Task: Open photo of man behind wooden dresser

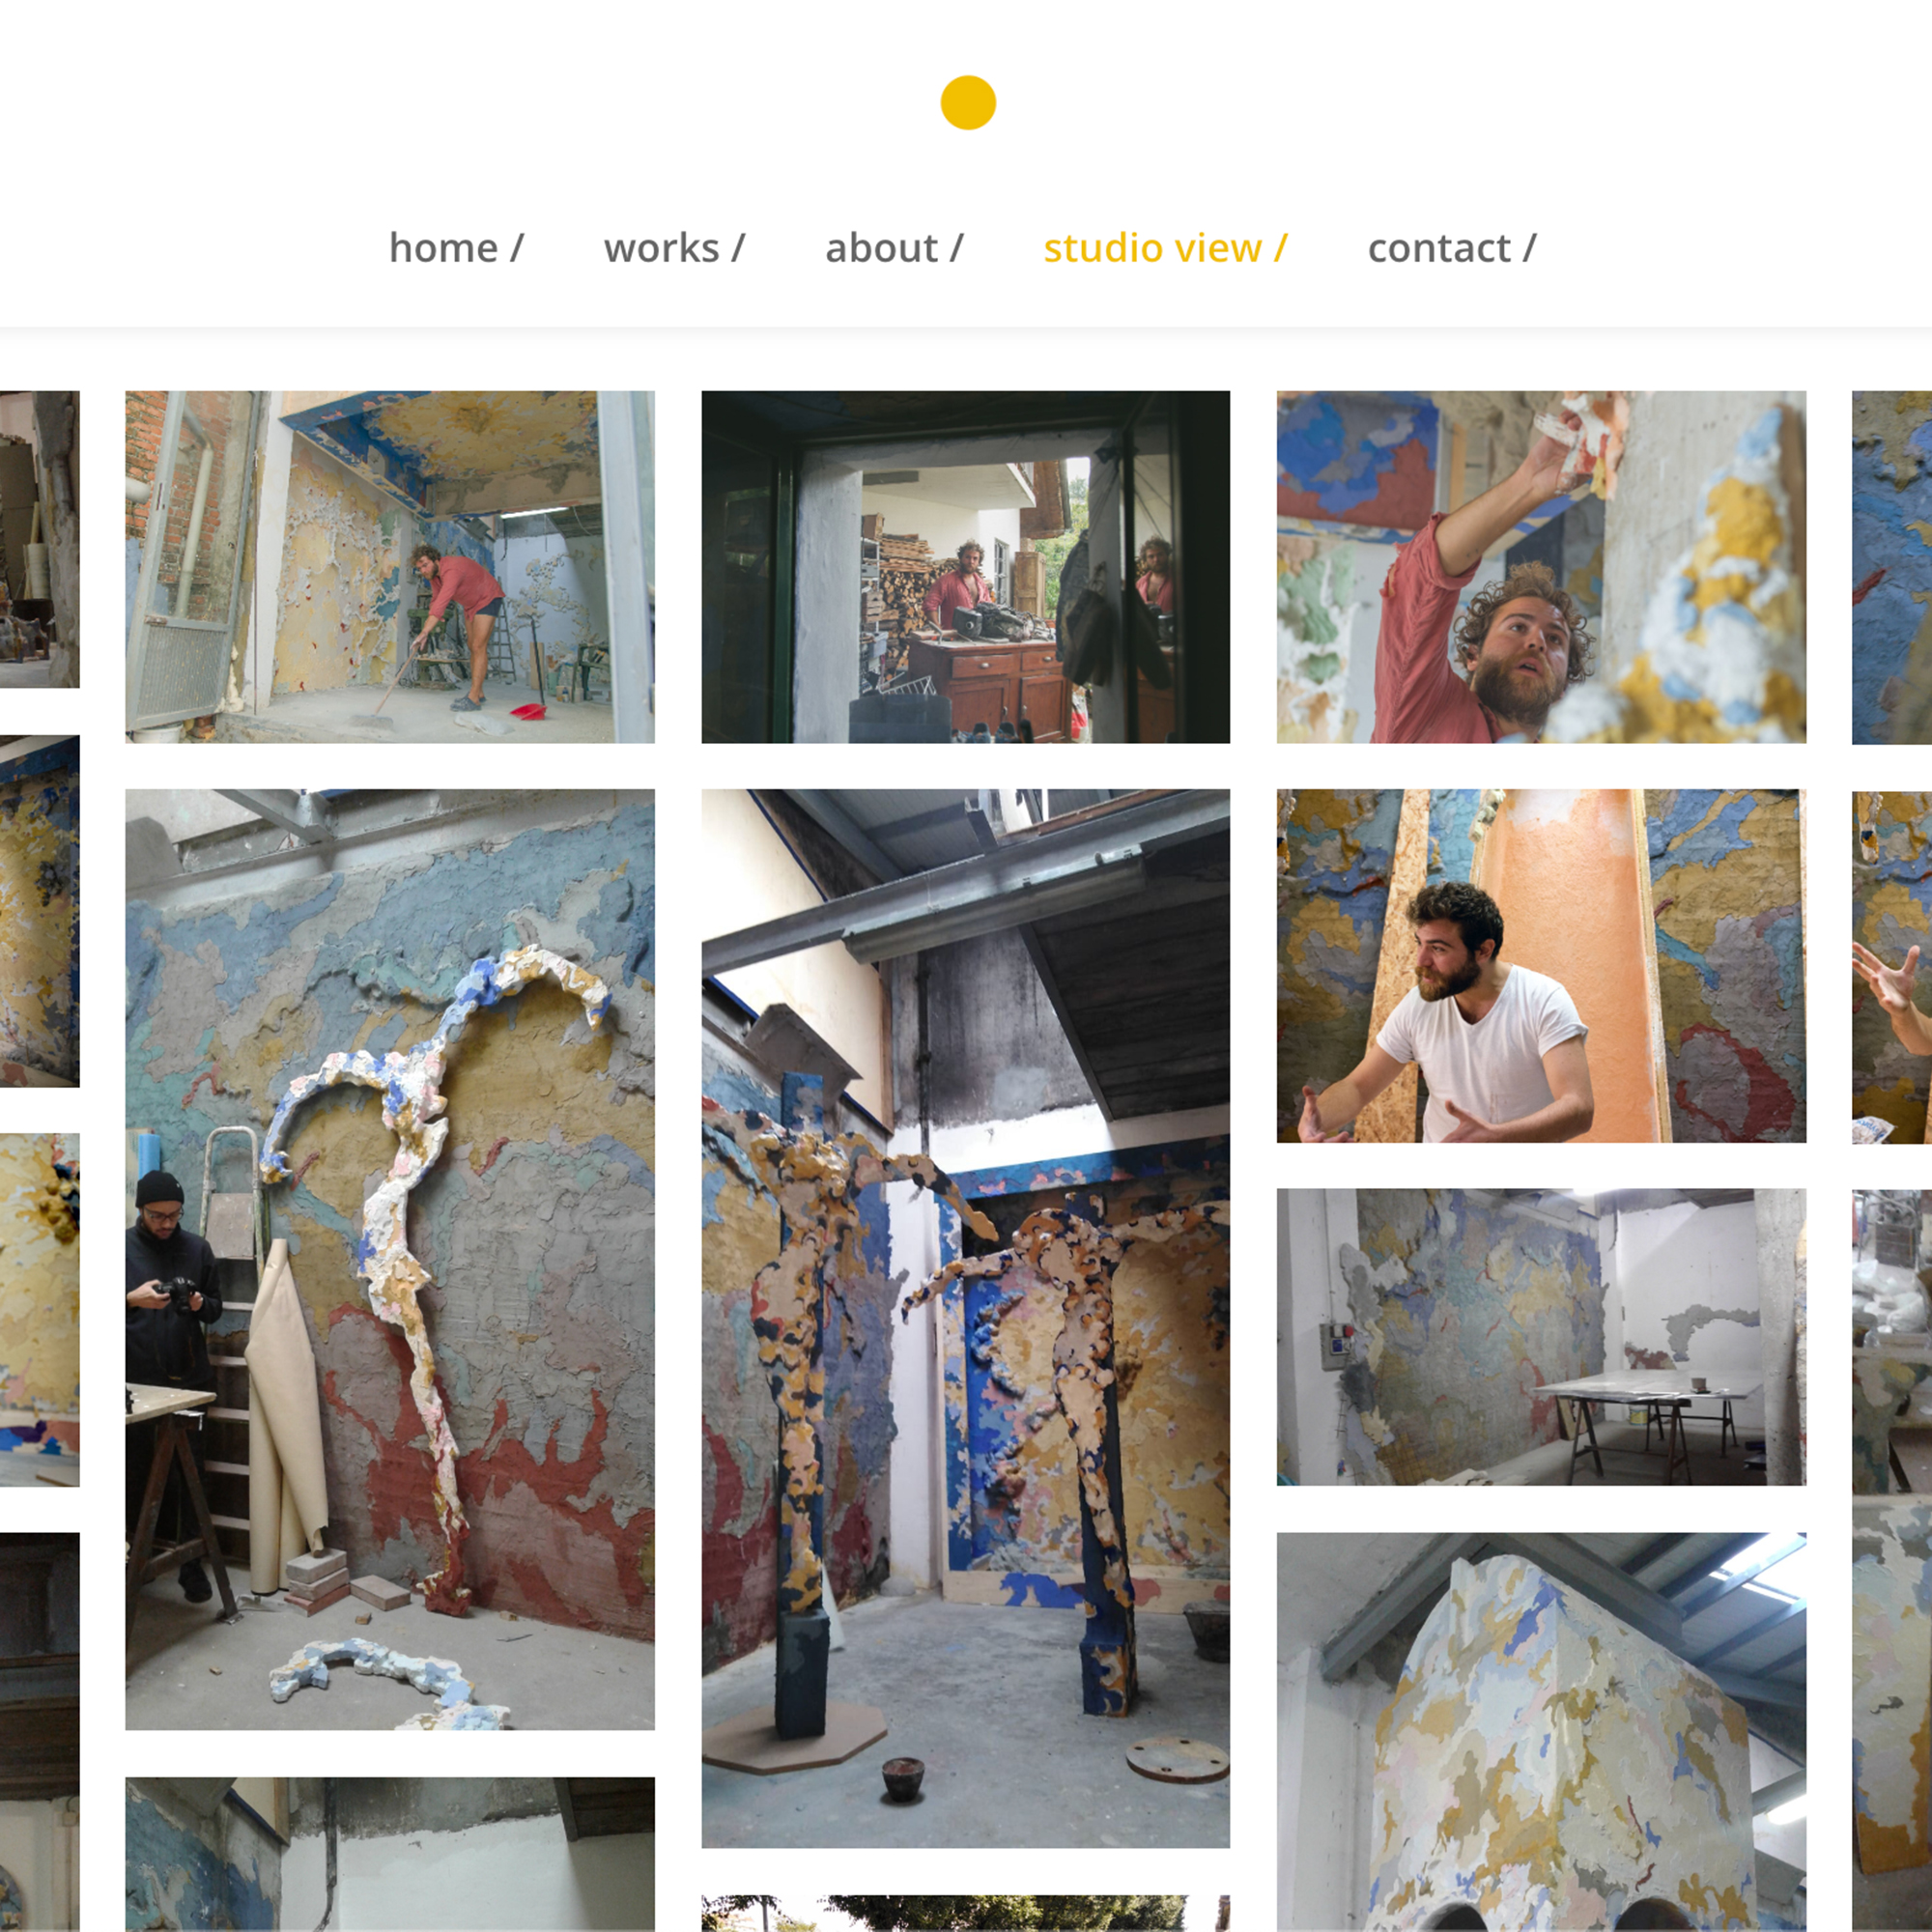Action: pos(966,567)
